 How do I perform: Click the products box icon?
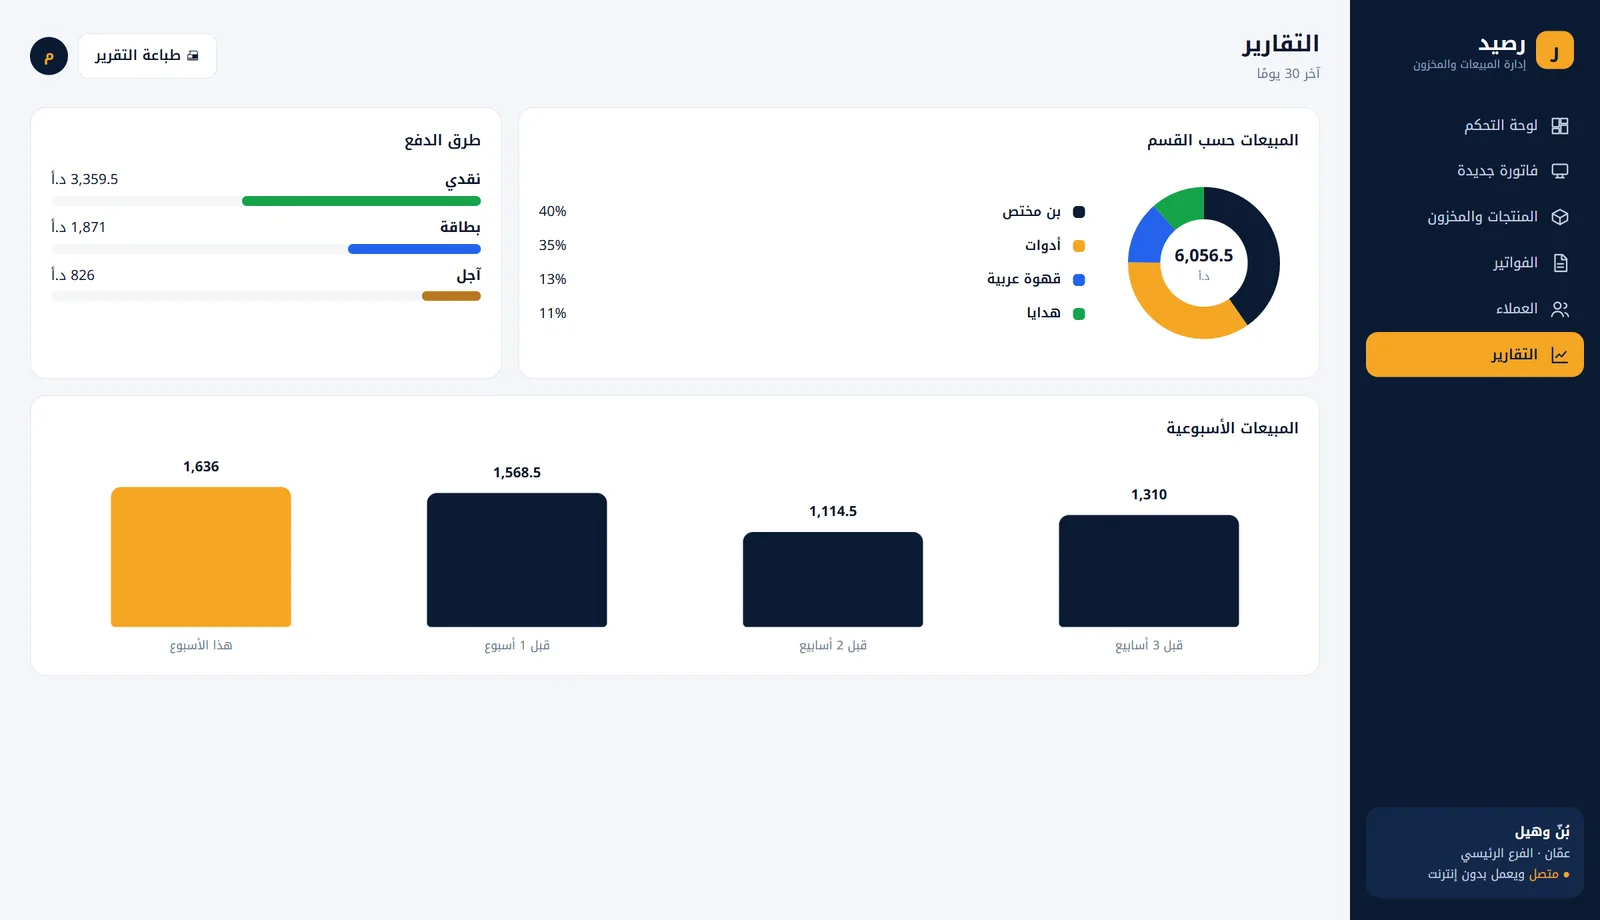click(1559, 217)
